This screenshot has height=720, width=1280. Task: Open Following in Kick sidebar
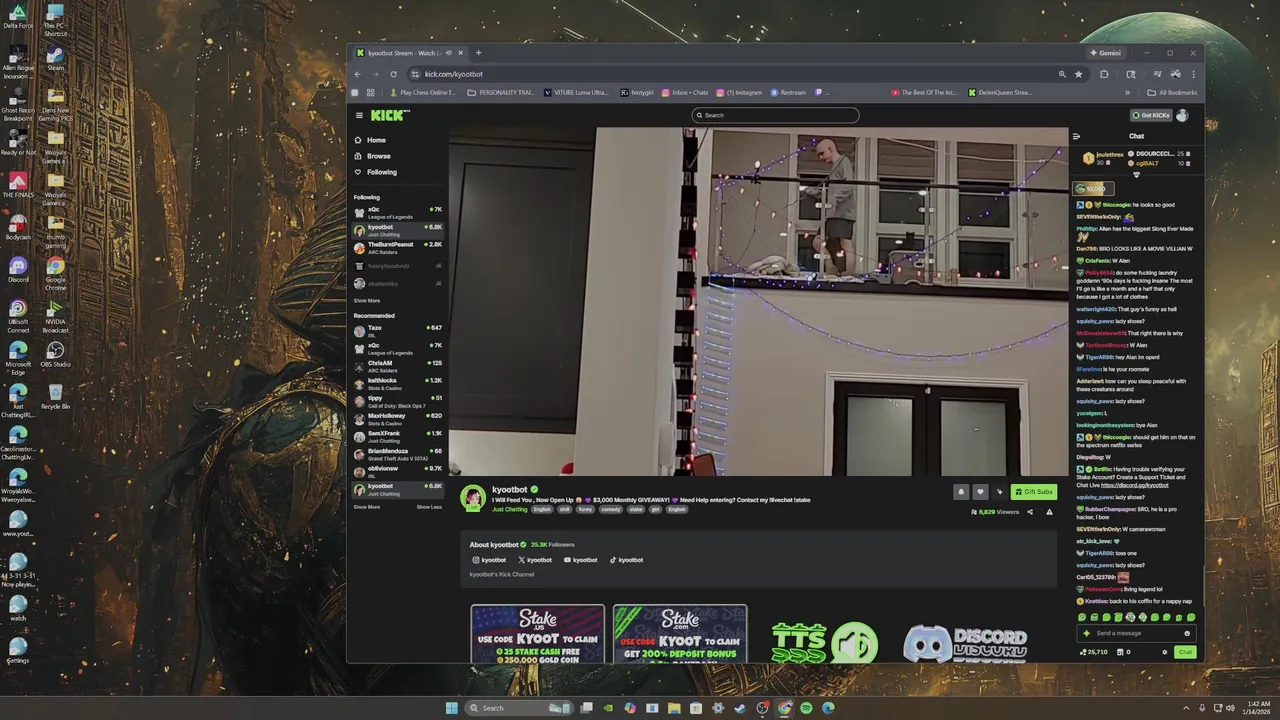tap(381, 172)
